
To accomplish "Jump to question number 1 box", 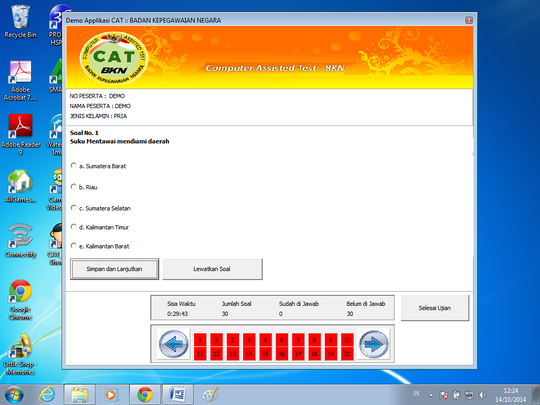I will [x=200, y=340].
